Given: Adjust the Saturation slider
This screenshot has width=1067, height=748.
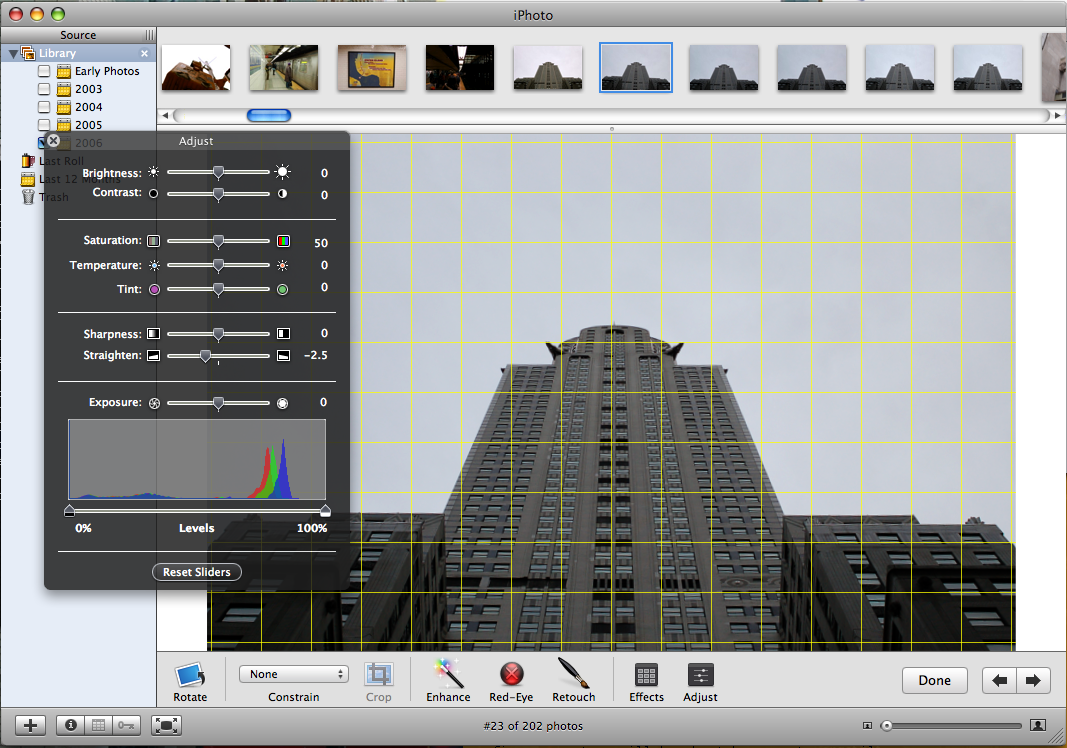Looking at the screenshot, I should coord(218,241).
